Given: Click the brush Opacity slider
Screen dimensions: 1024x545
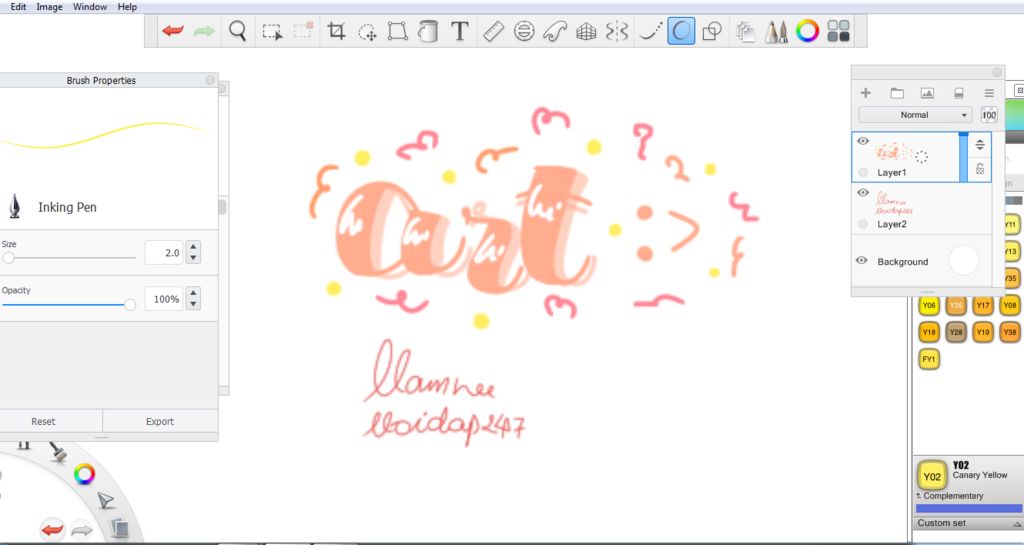Looking at the screenshot, I should point(69,305).
